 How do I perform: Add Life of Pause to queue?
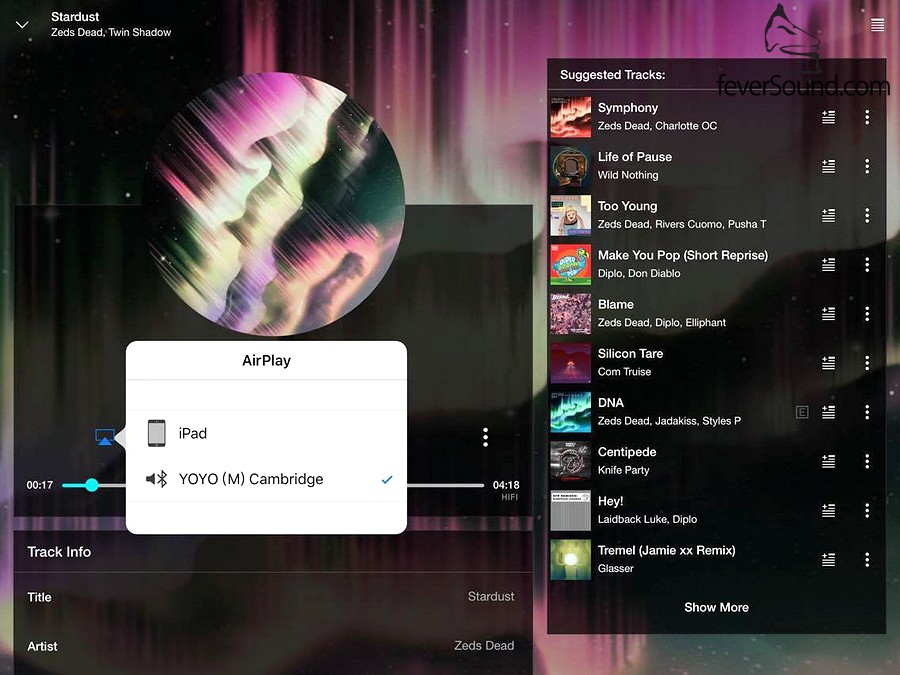(828, 166)
